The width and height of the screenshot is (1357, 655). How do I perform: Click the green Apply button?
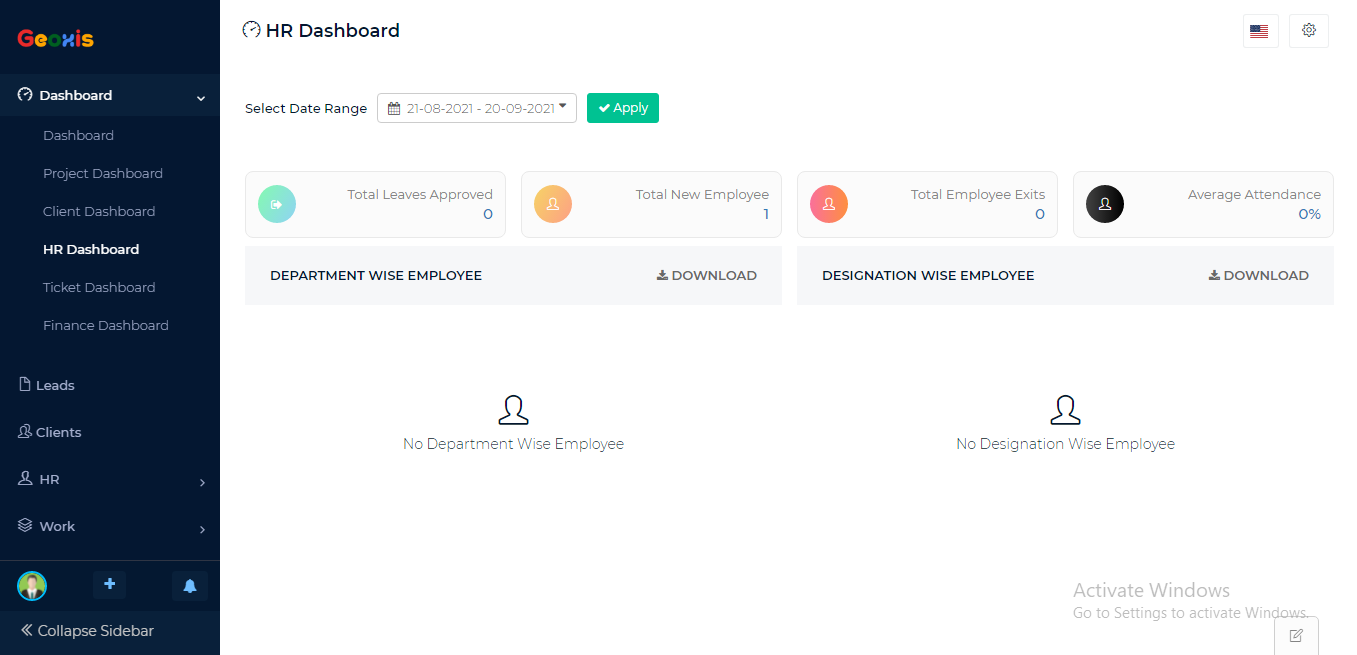[623, 108]
